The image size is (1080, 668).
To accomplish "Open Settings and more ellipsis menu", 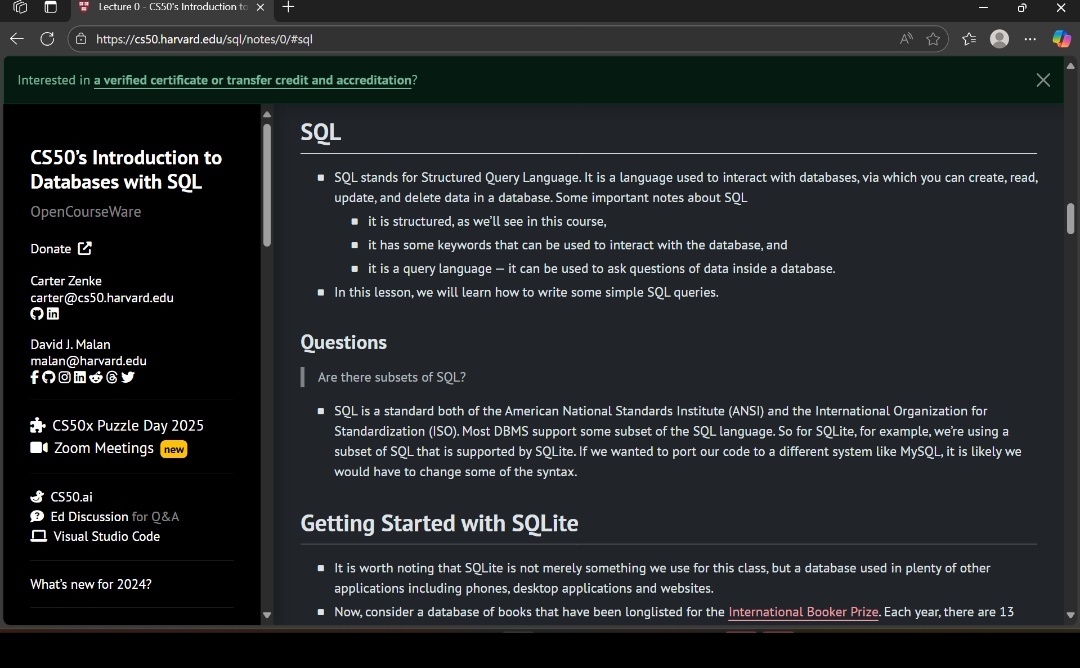I will pos(1030,39).
